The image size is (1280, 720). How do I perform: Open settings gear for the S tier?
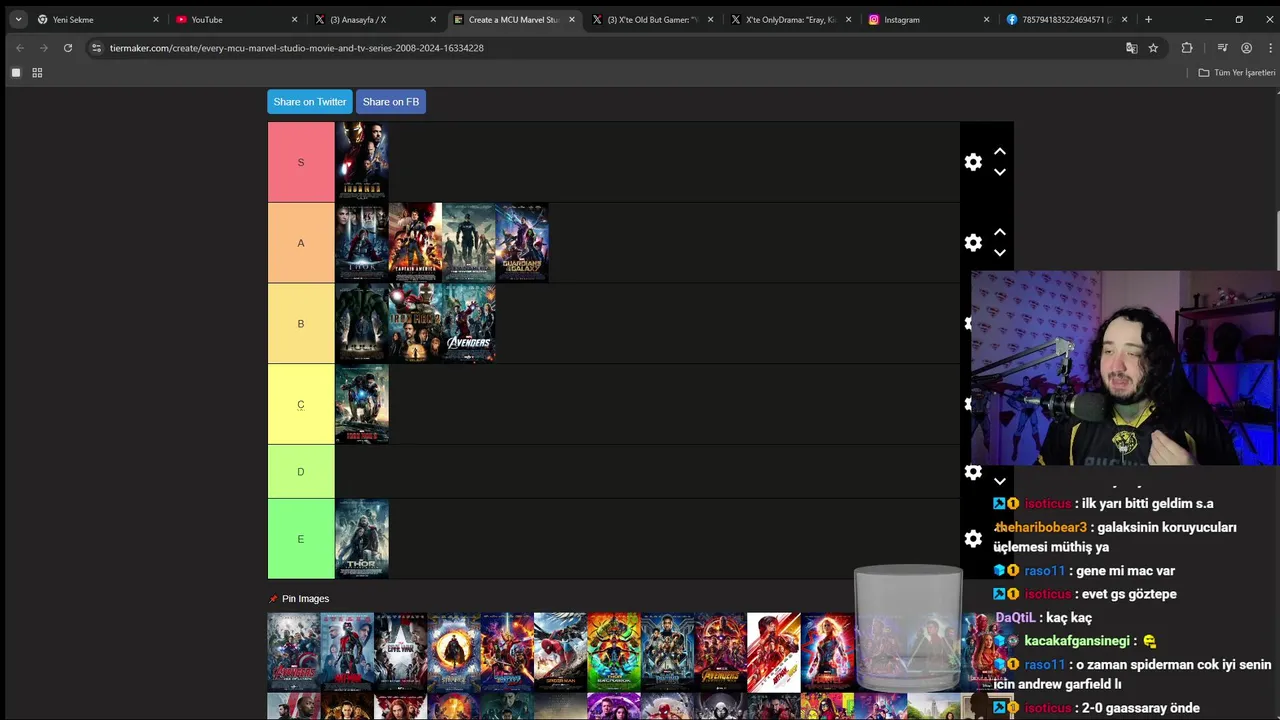[x=973, y=162]
